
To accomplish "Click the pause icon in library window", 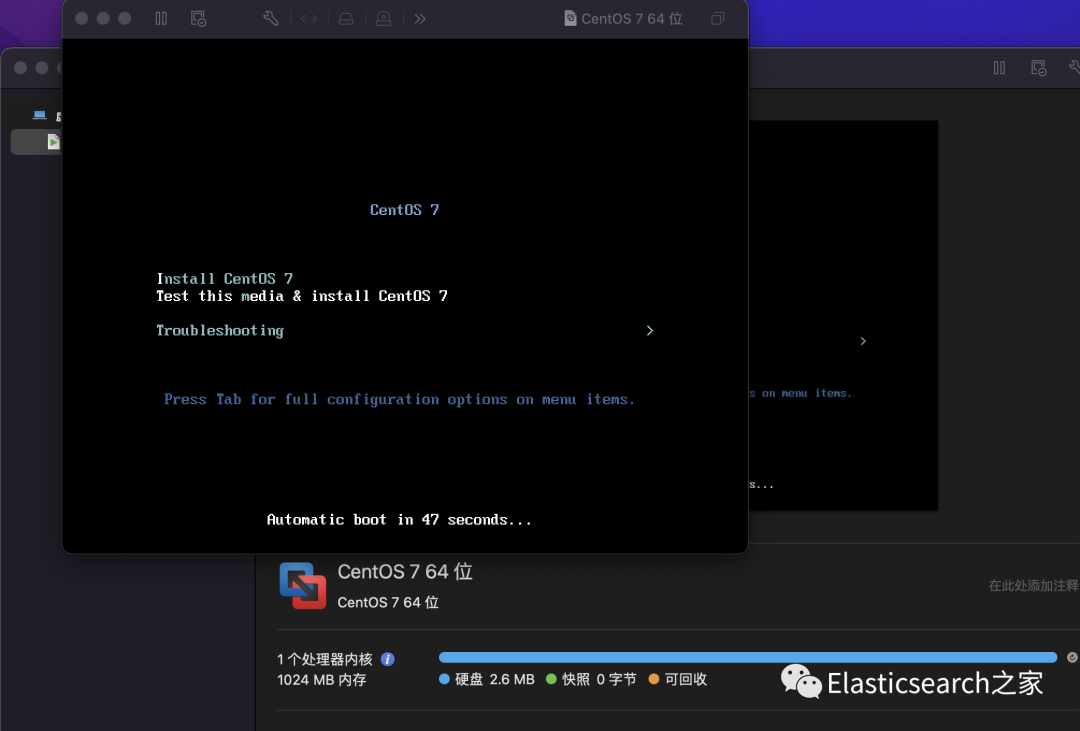I will click(x=999, y=68).
